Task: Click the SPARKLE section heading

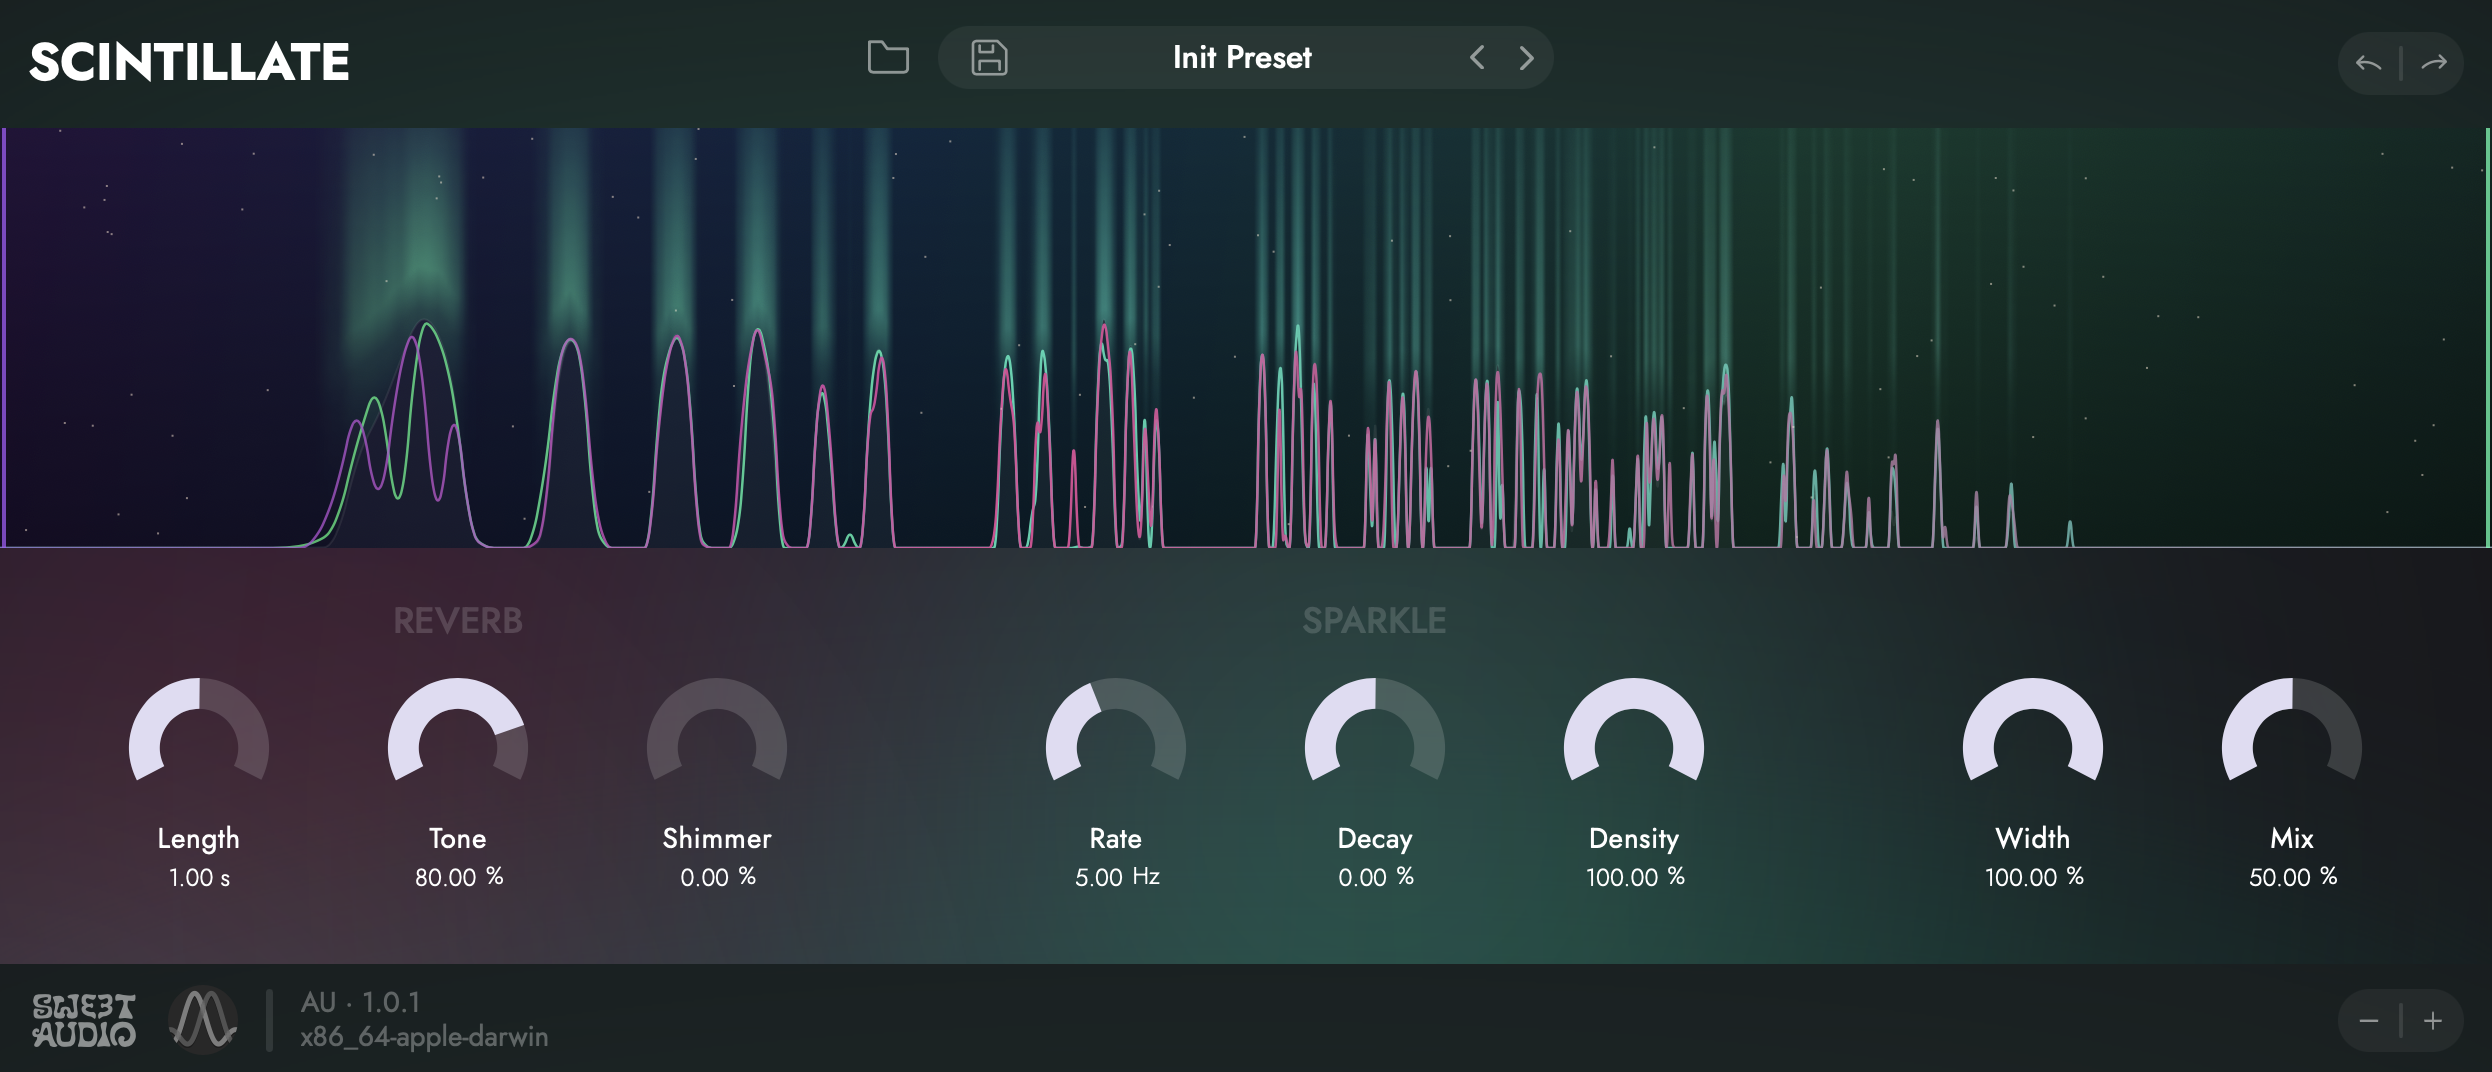Action: click(x=1374, y=621)
